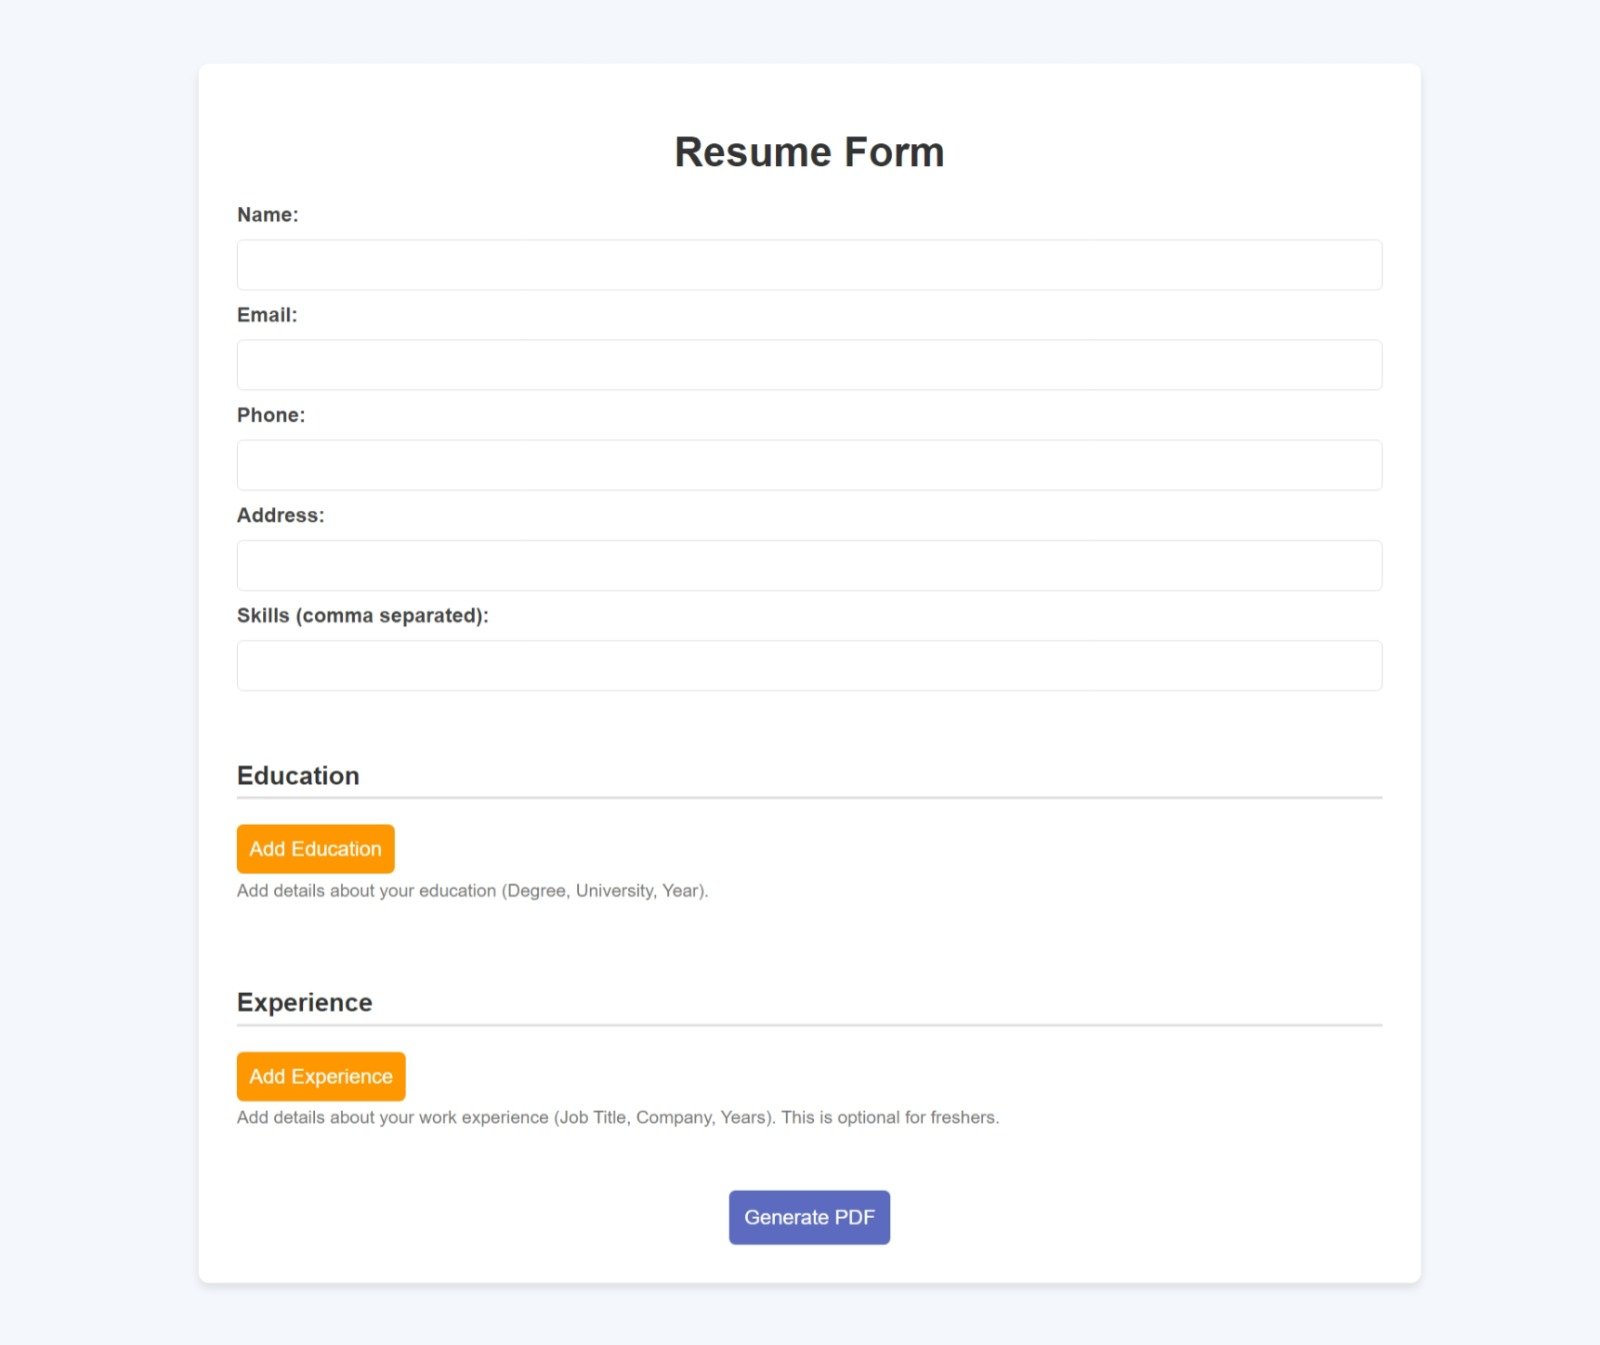1600x1345 pixels.
Task: Click the Skills comma separated input
Action: 809,666
